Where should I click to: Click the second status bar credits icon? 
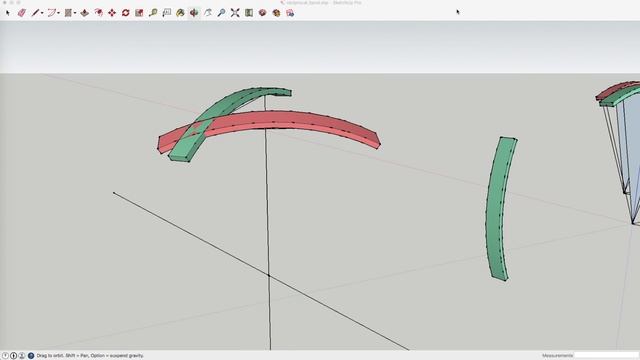click(x=13, y=356)
